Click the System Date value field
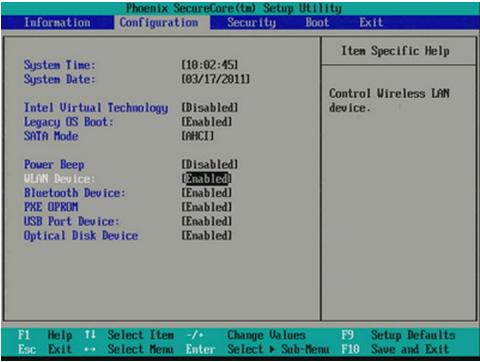The width and height of the screenshot is (480, 362). click(x=216, y=79)
